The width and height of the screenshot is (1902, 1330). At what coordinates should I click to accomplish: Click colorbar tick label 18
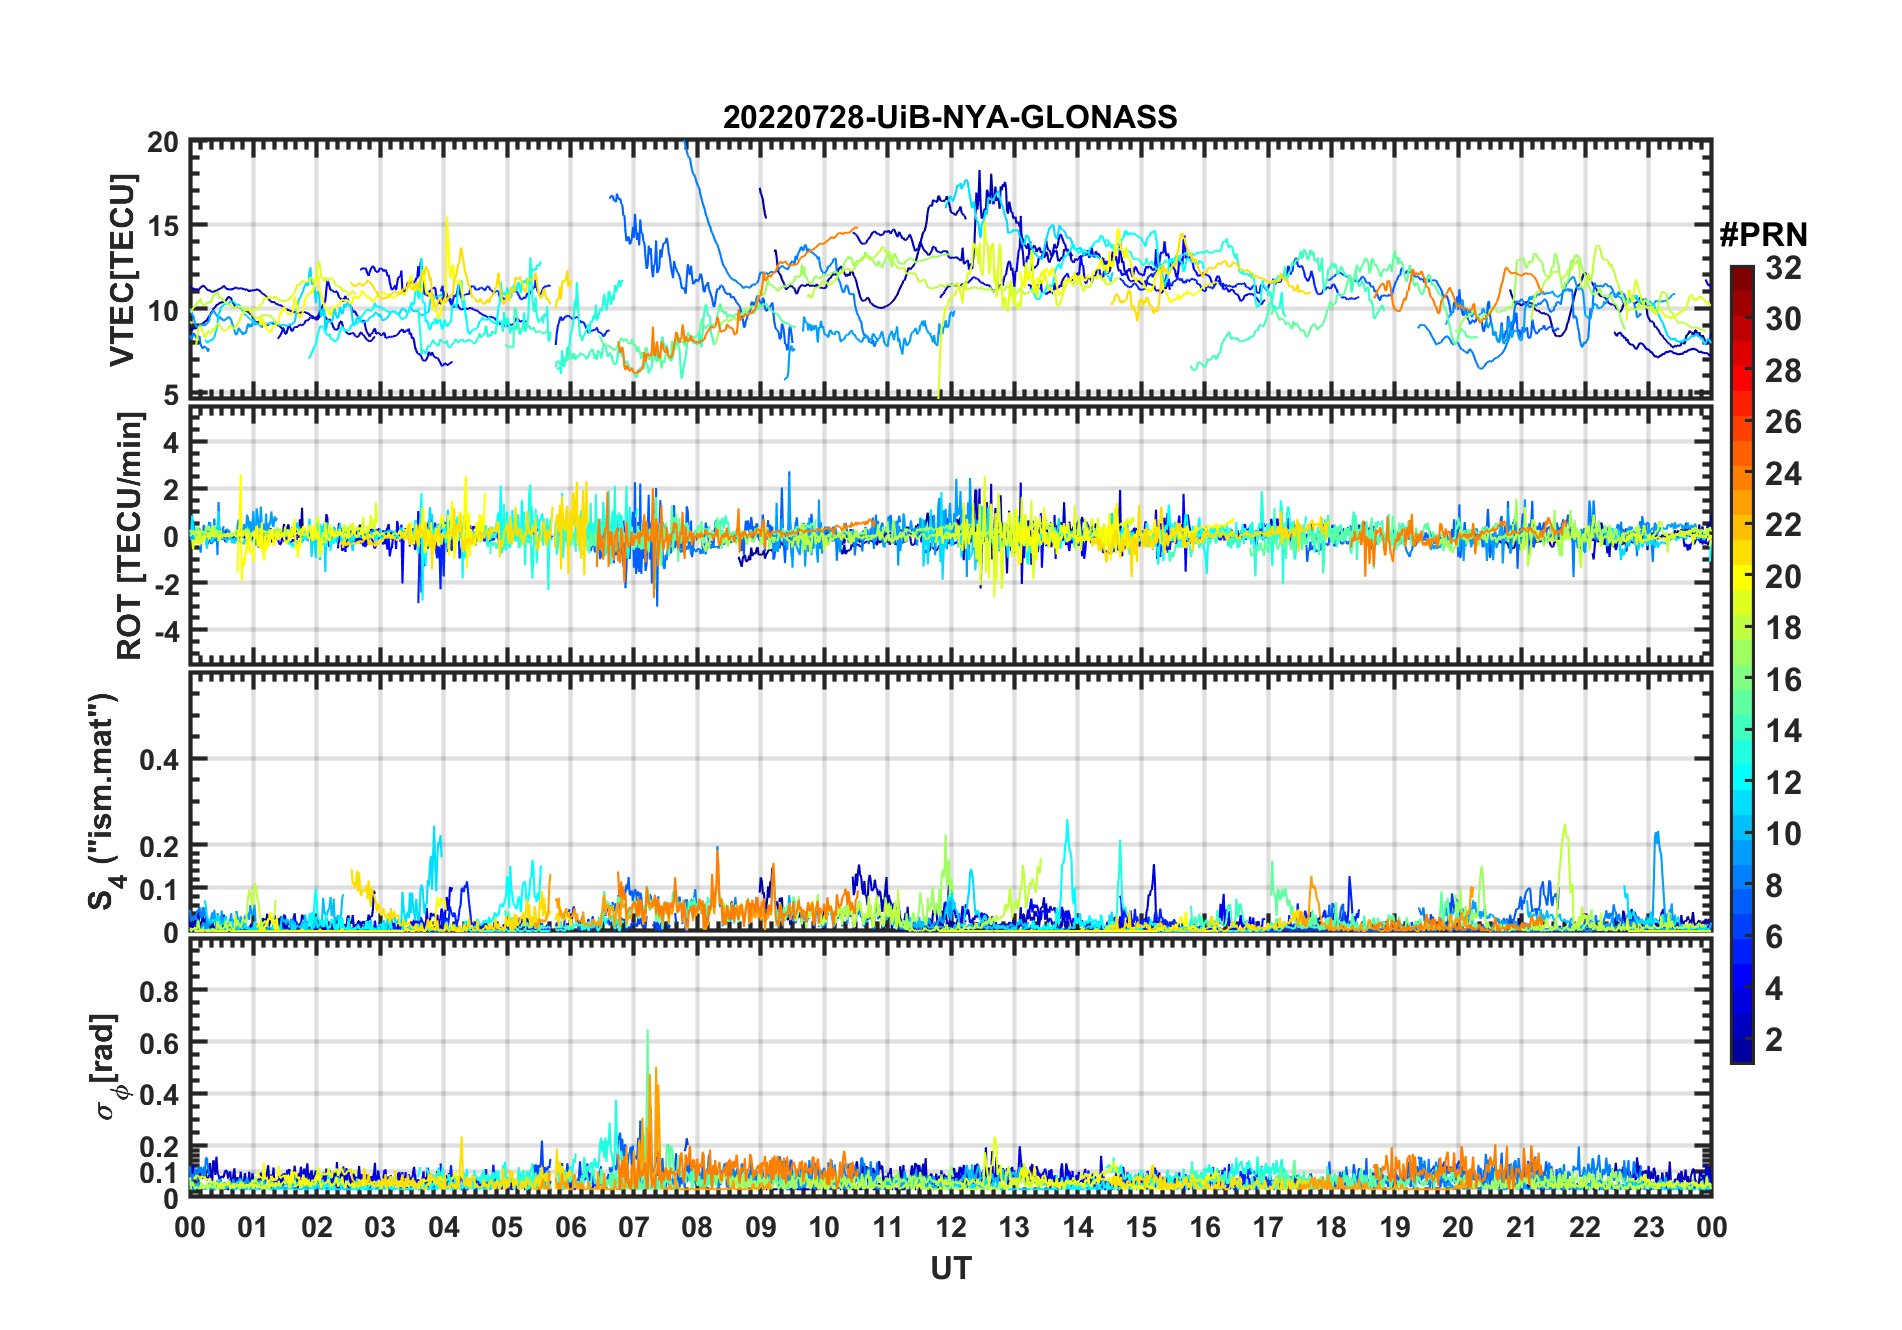(x=1783, y=628)
